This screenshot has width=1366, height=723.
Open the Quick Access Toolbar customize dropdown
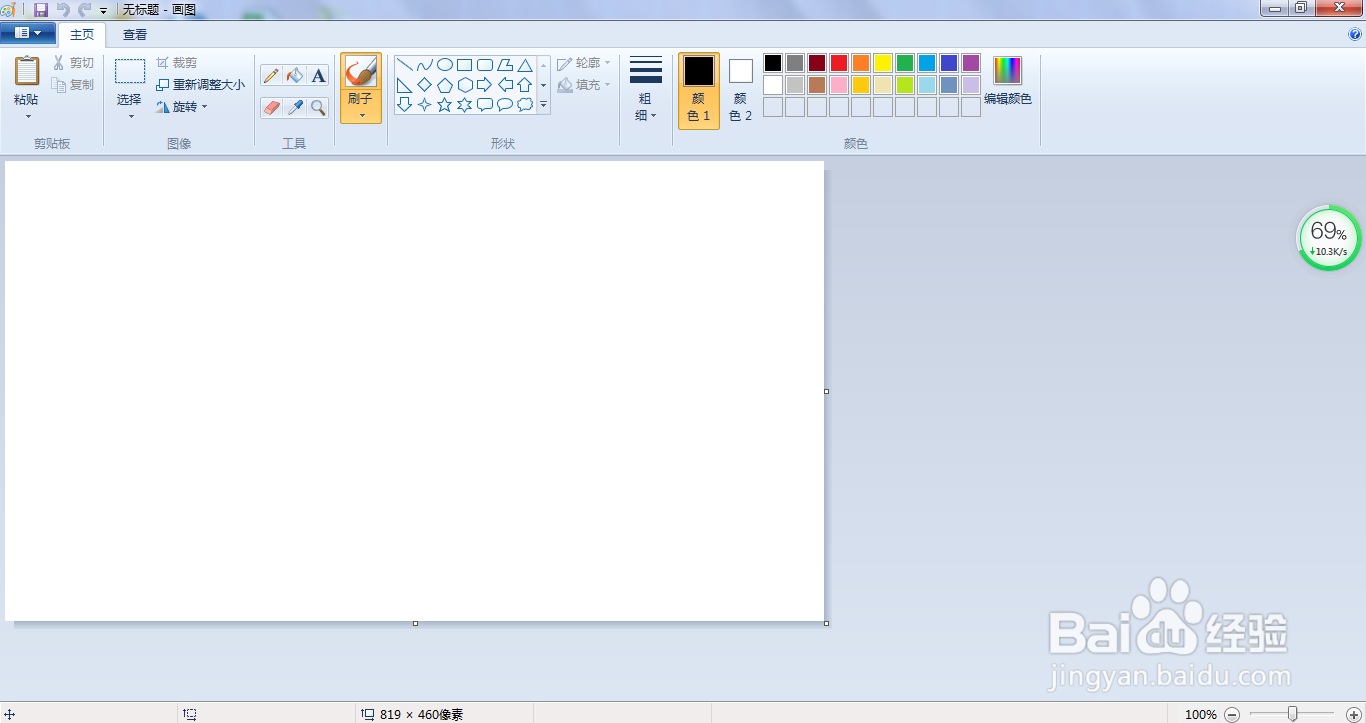(103, 10)
